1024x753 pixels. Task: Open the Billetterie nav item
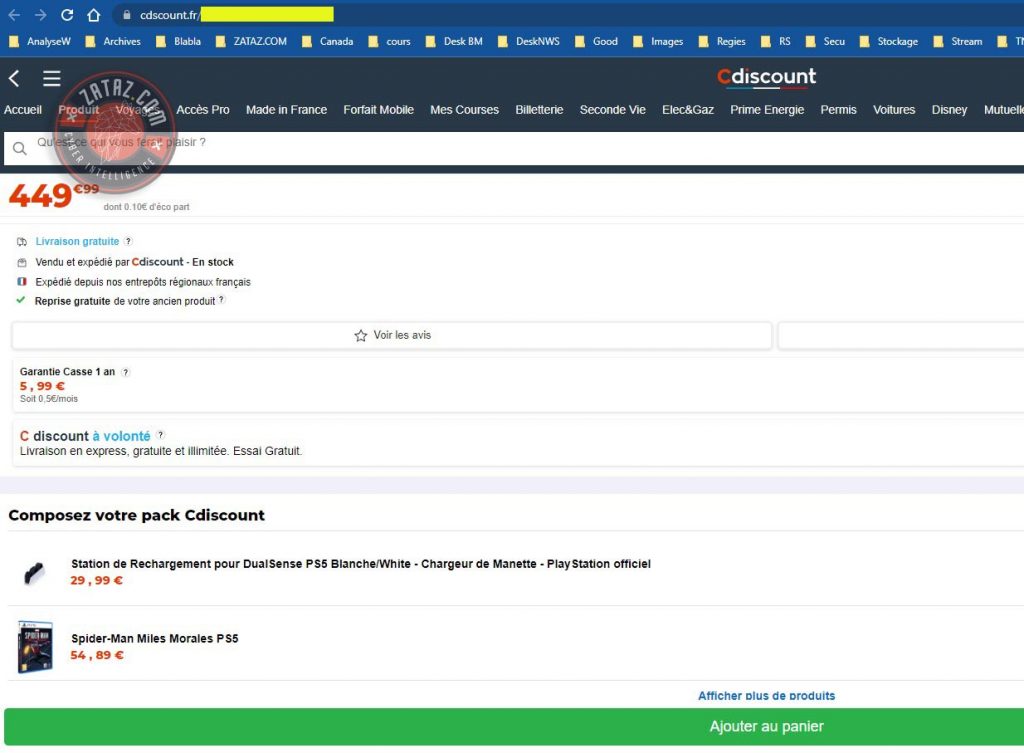[x=539, y=110]
